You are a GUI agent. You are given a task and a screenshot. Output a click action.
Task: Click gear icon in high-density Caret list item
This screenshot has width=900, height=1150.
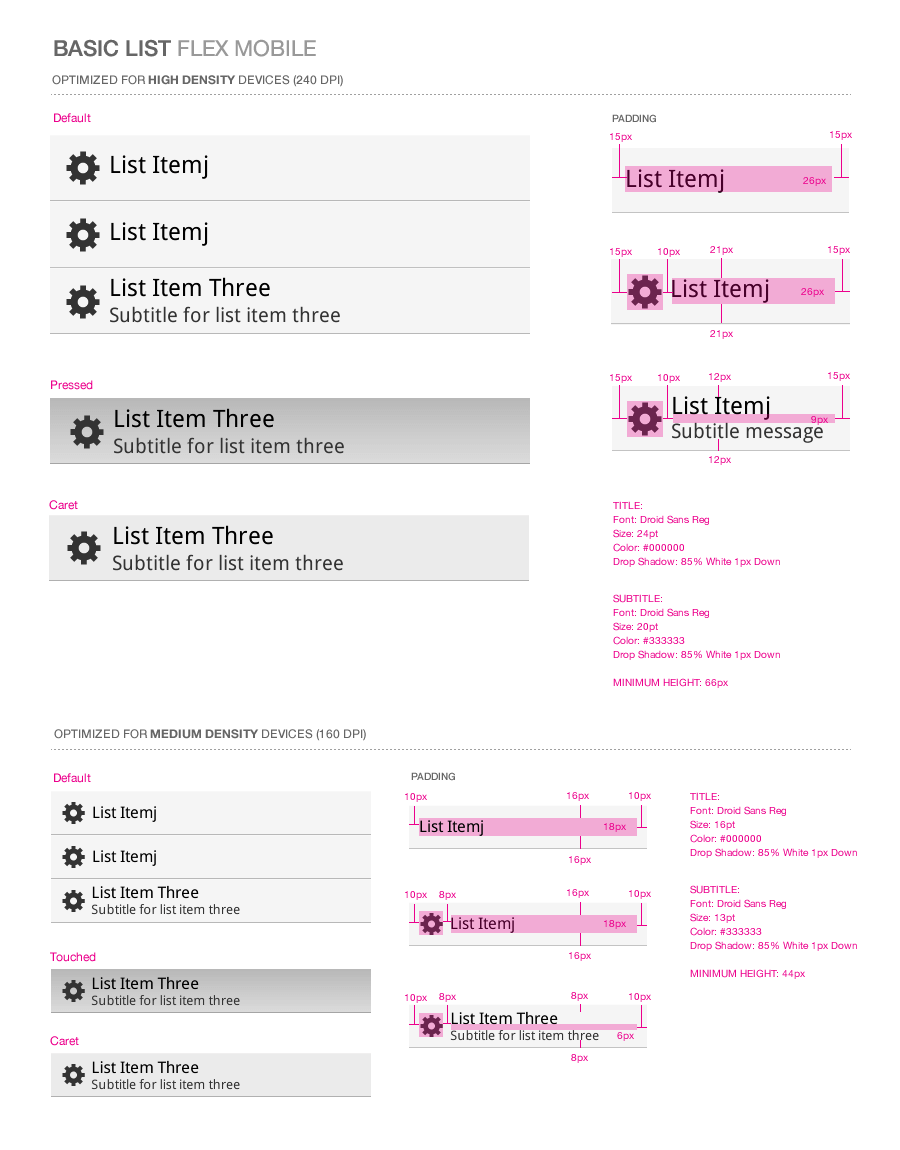click(84, 549)
